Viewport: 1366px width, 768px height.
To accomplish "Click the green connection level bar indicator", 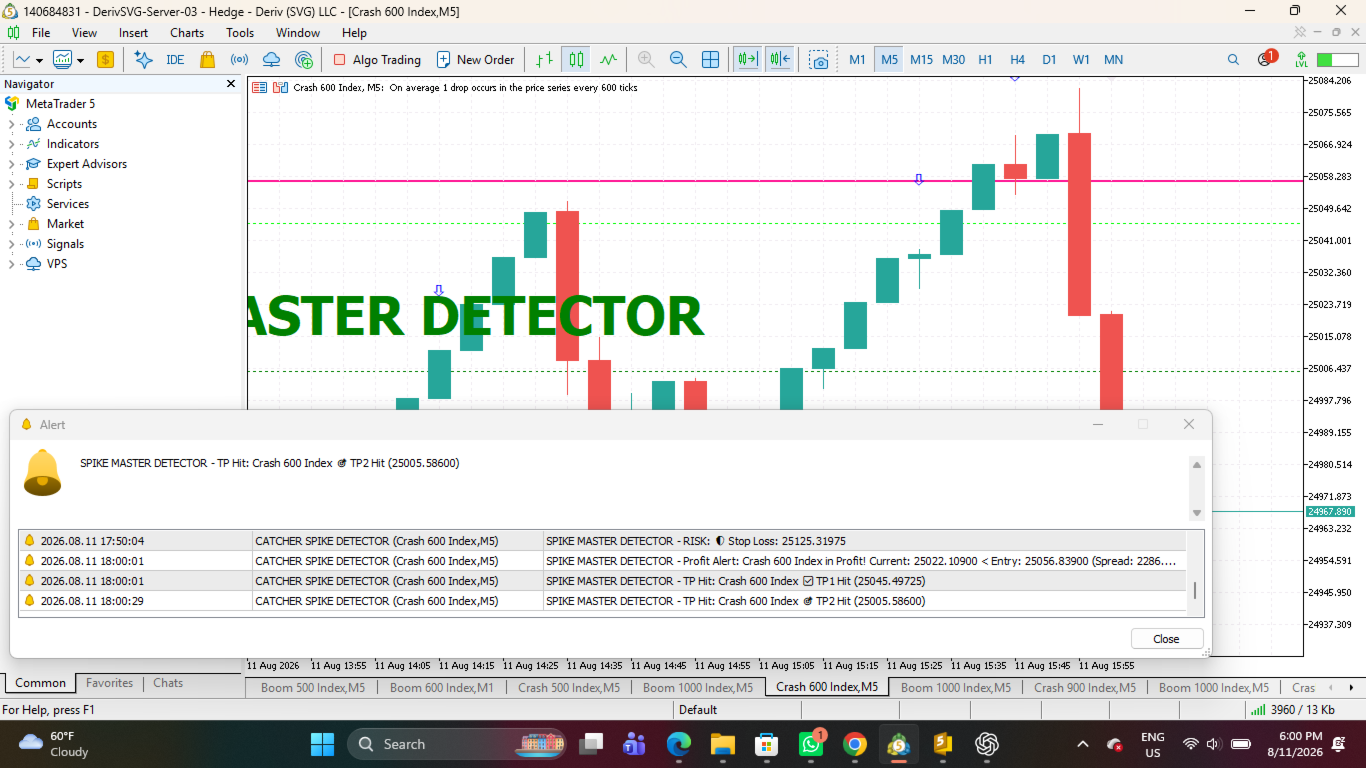I will [1337, 60].
